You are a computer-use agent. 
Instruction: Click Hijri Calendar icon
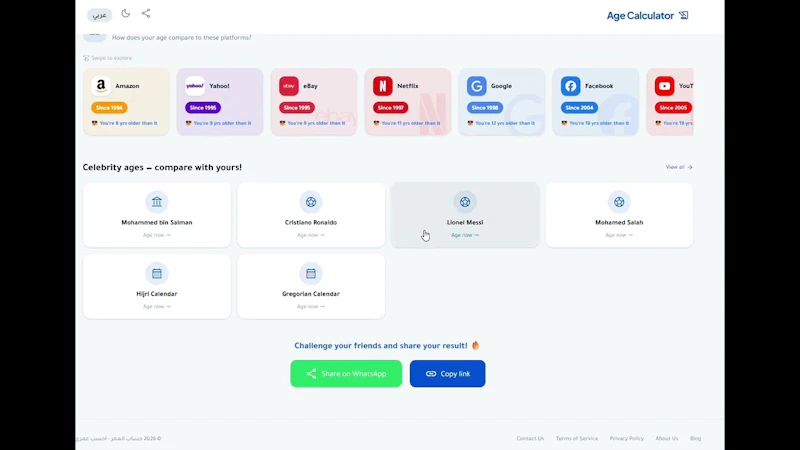pos(157,273)
